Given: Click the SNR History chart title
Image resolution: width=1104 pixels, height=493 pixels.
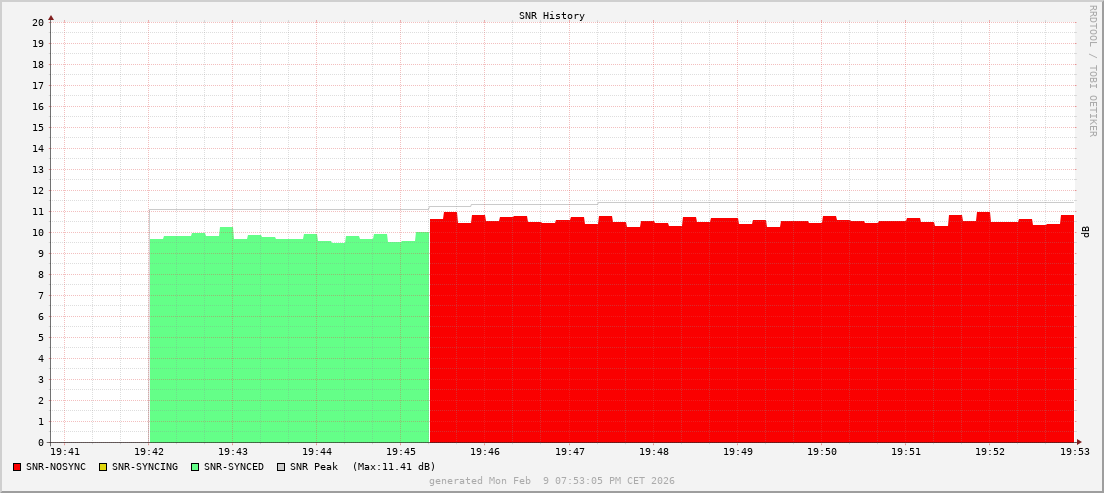Looking at the screenshot, I should 552,16.
